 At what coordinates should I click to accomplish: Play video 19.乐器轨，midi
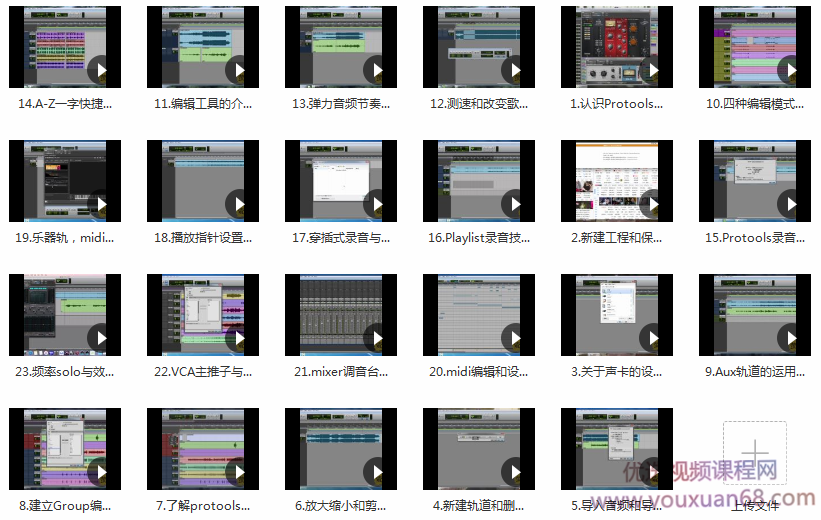tap(99, 203)
